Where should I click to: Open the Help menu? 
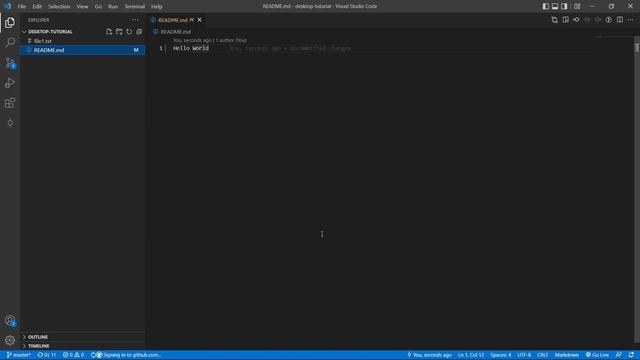click(x=157, y=6)
